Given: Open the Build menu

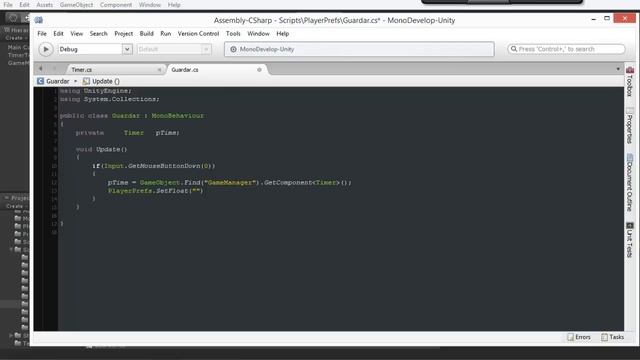Looking at the screenshot, I should pyautogui.click(x=147, y=33).
